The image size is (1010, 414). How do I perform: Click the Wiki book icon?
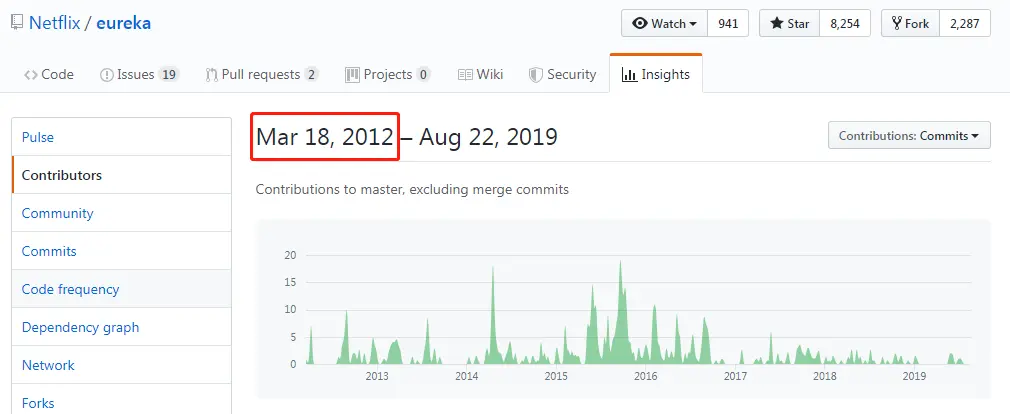click(465, 75)
